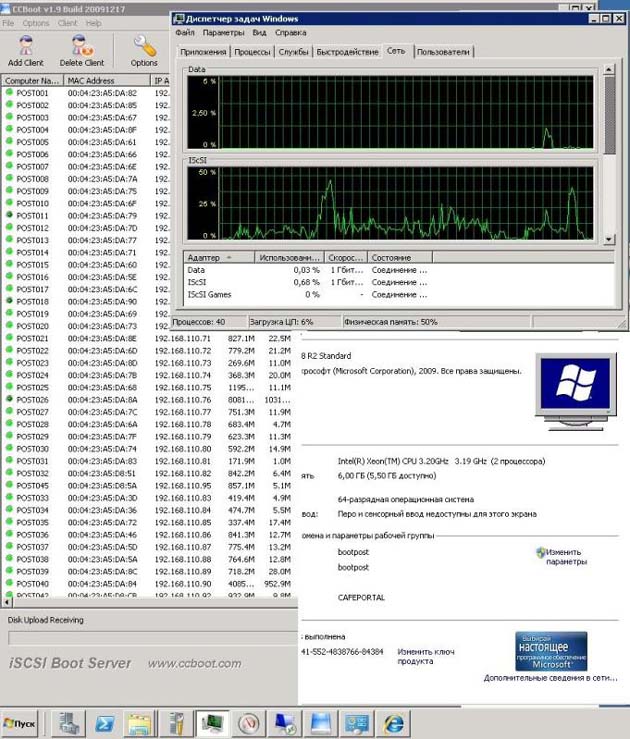Click Физическая память status bar entry
The height and width of the screenshot is (739, 630).
(x=391, y=322)
